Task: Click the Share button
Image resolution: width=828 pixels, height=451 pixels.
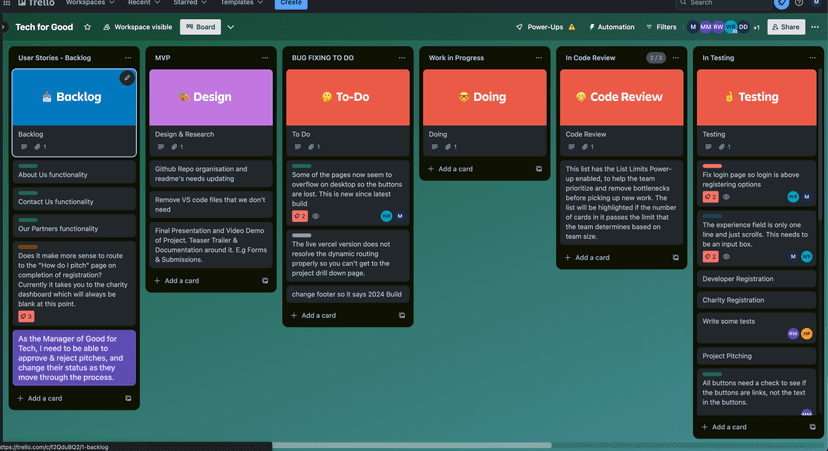Action: pos(786,27)
